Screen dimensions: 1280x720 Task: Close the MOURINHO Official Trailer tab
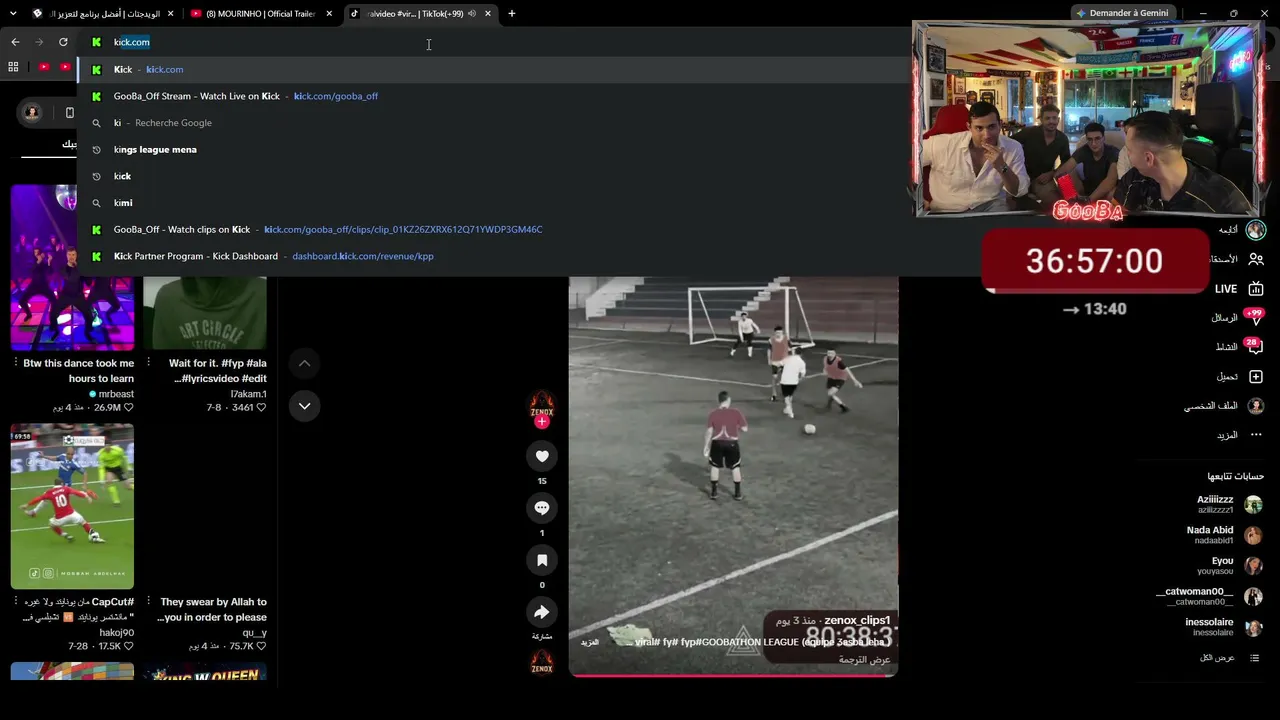[x=329, y=14]
